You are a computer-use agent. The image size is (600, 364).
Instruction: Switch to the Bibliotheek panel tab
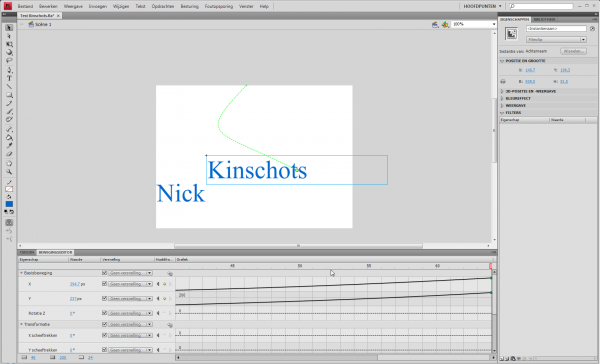click(544, 19)
